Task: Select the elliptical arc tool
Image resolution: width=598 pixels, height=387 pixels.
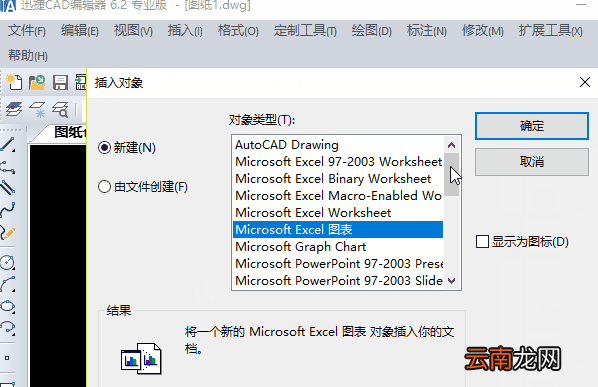Action: 8,328
